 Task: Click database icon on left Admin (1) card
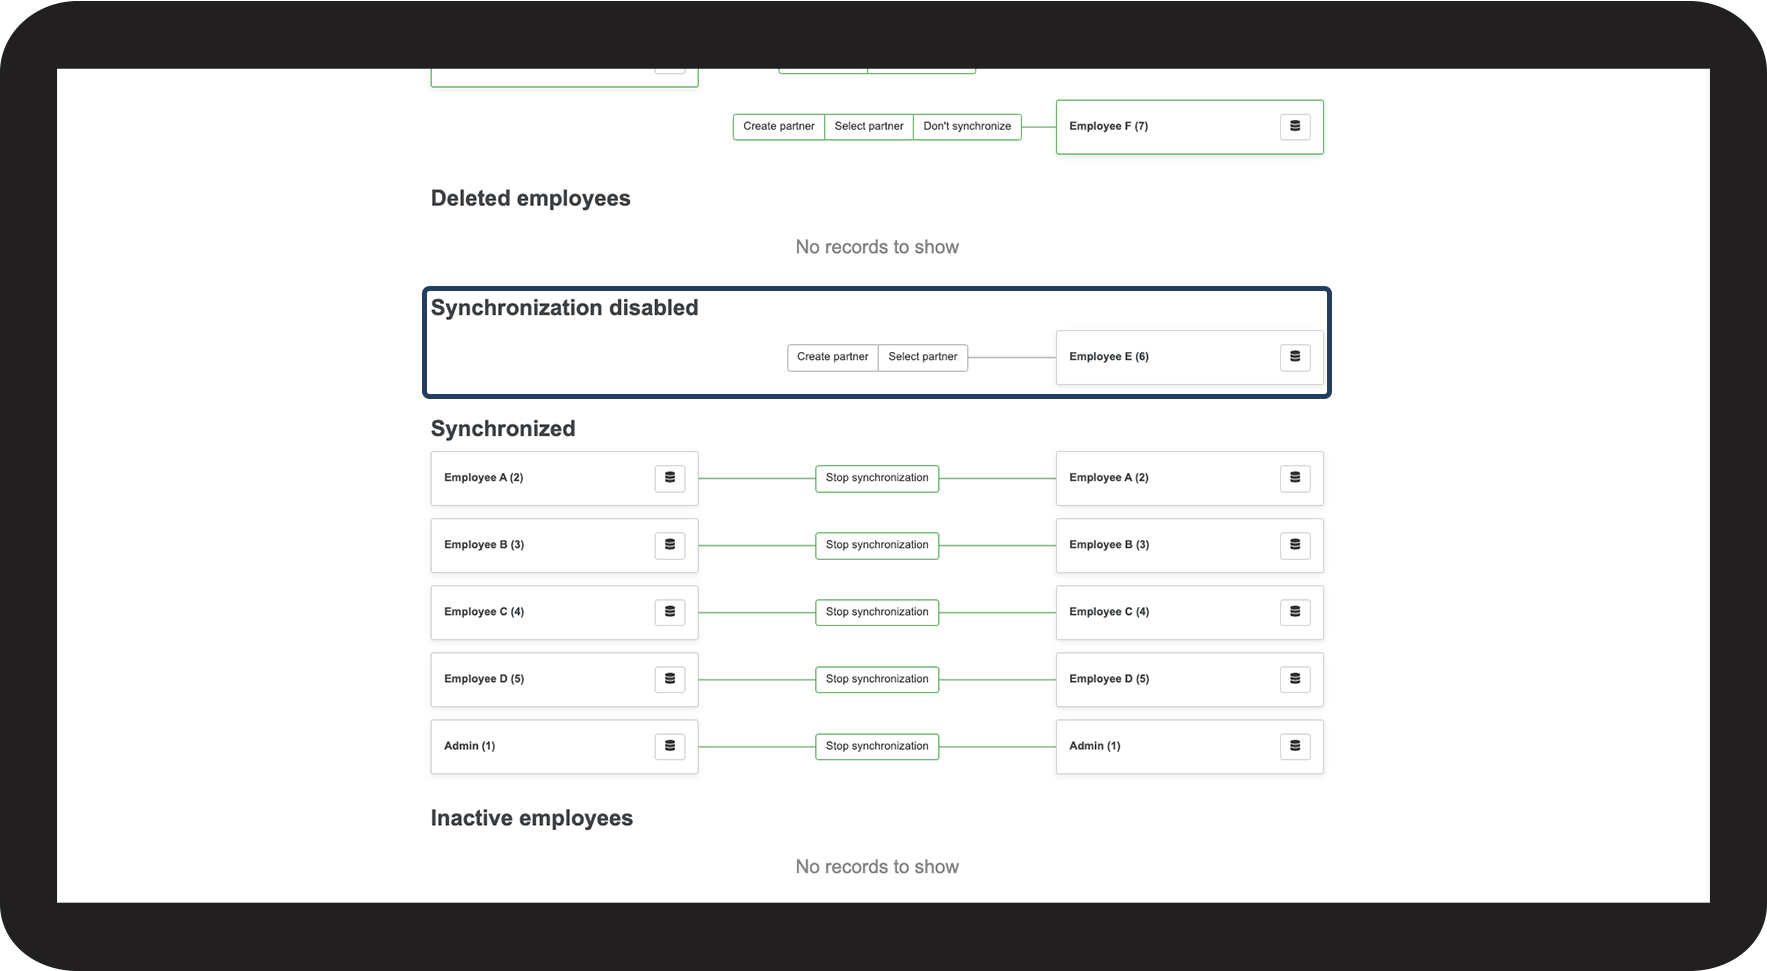click(670, 746)
